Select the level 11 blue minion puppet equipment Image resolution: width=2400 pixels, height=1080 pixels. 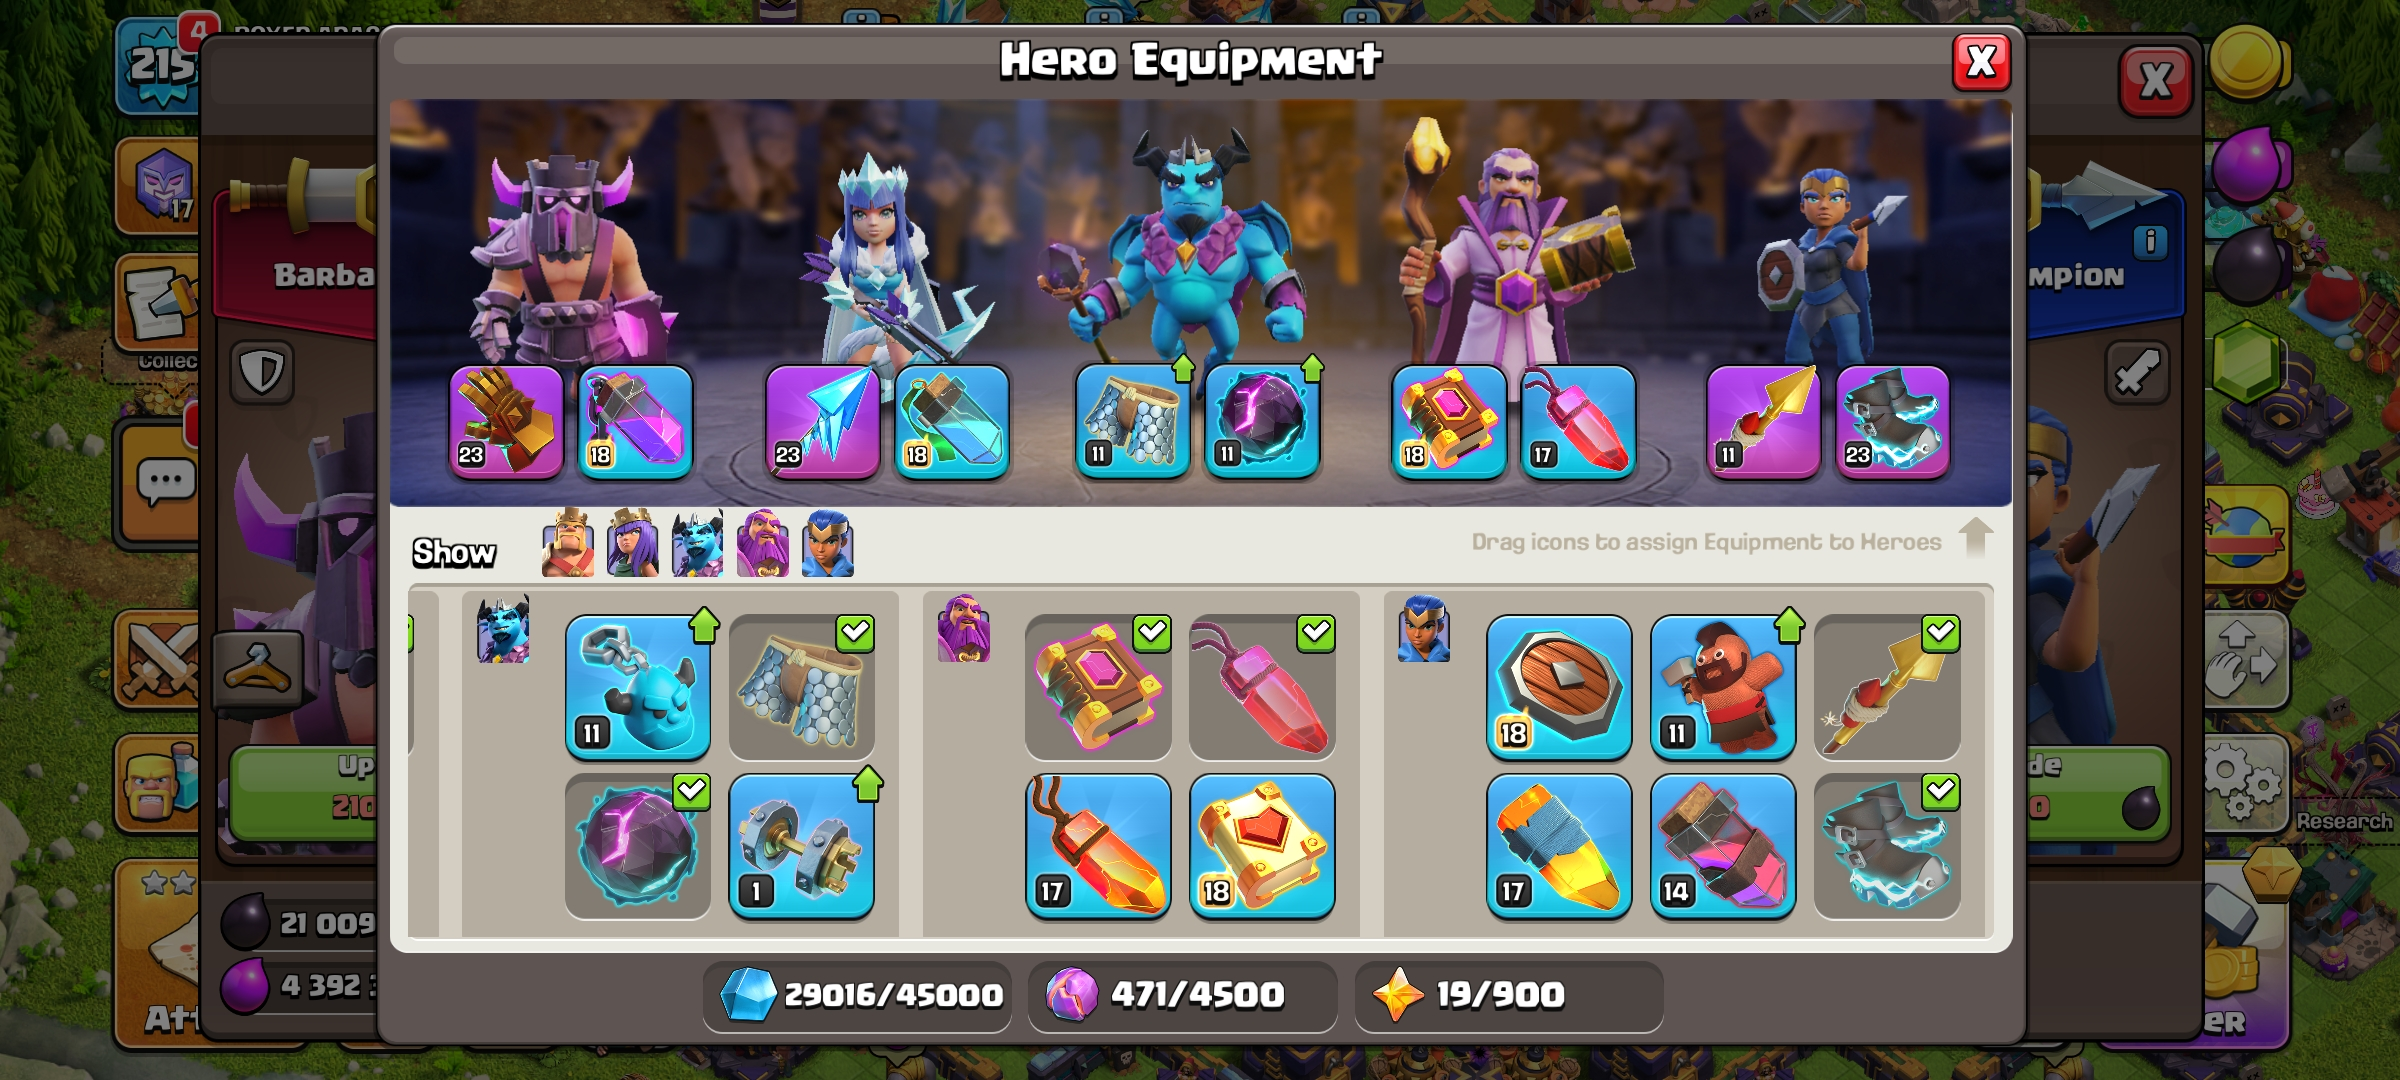(638, 687)
